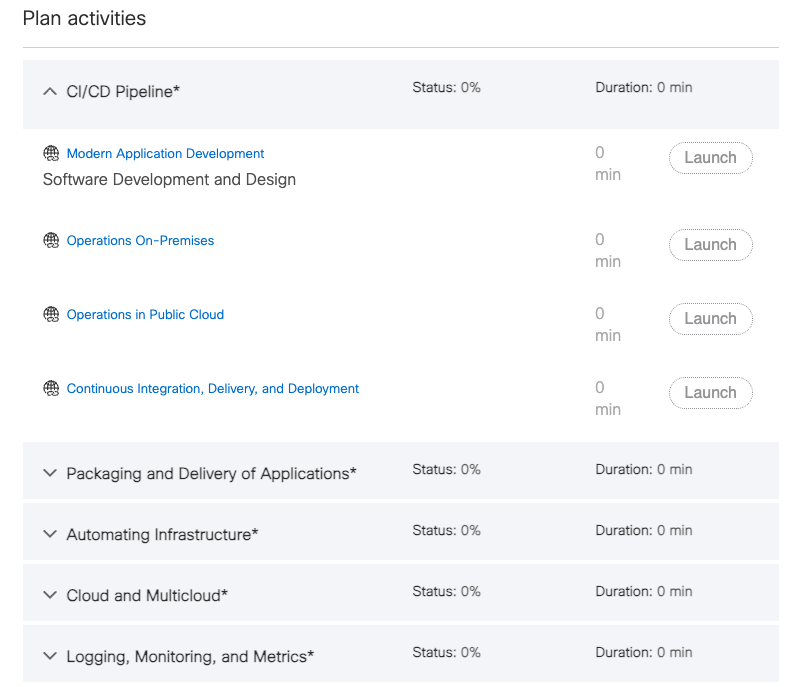Image resolution: width=805 pixels, height=687 pixels.
Task: Click the Status 0% text in CI/CD Pipeline header
Action: 446,87
